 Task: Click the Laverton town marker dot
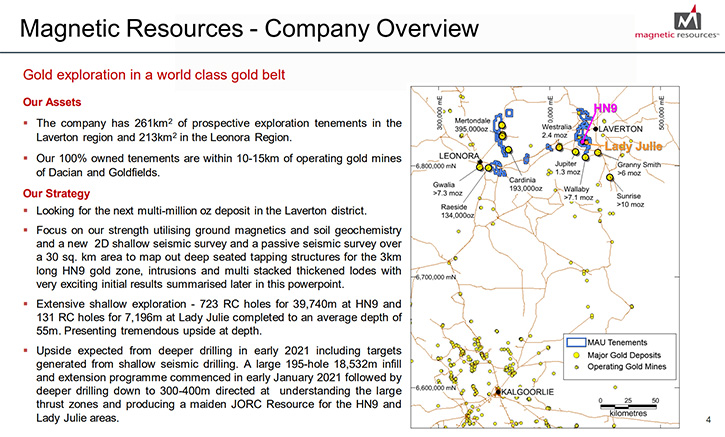(596, 129)
